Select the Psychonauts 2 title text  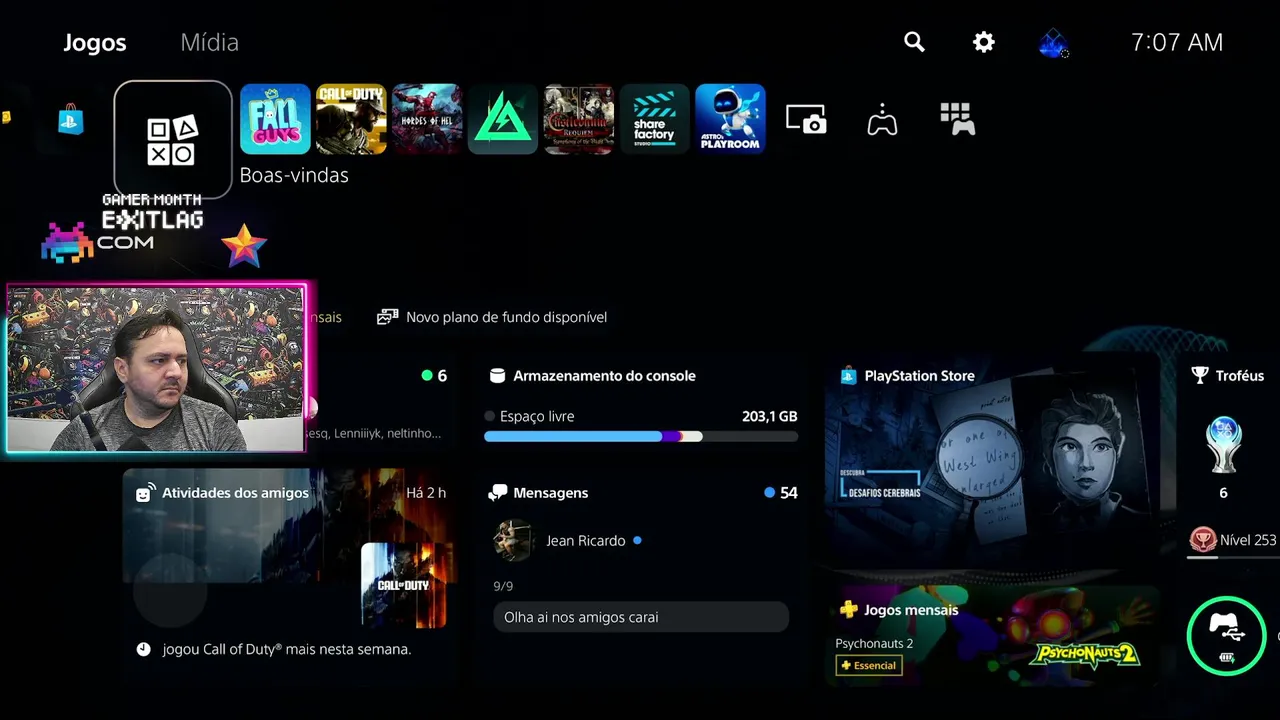coord(874,643)
